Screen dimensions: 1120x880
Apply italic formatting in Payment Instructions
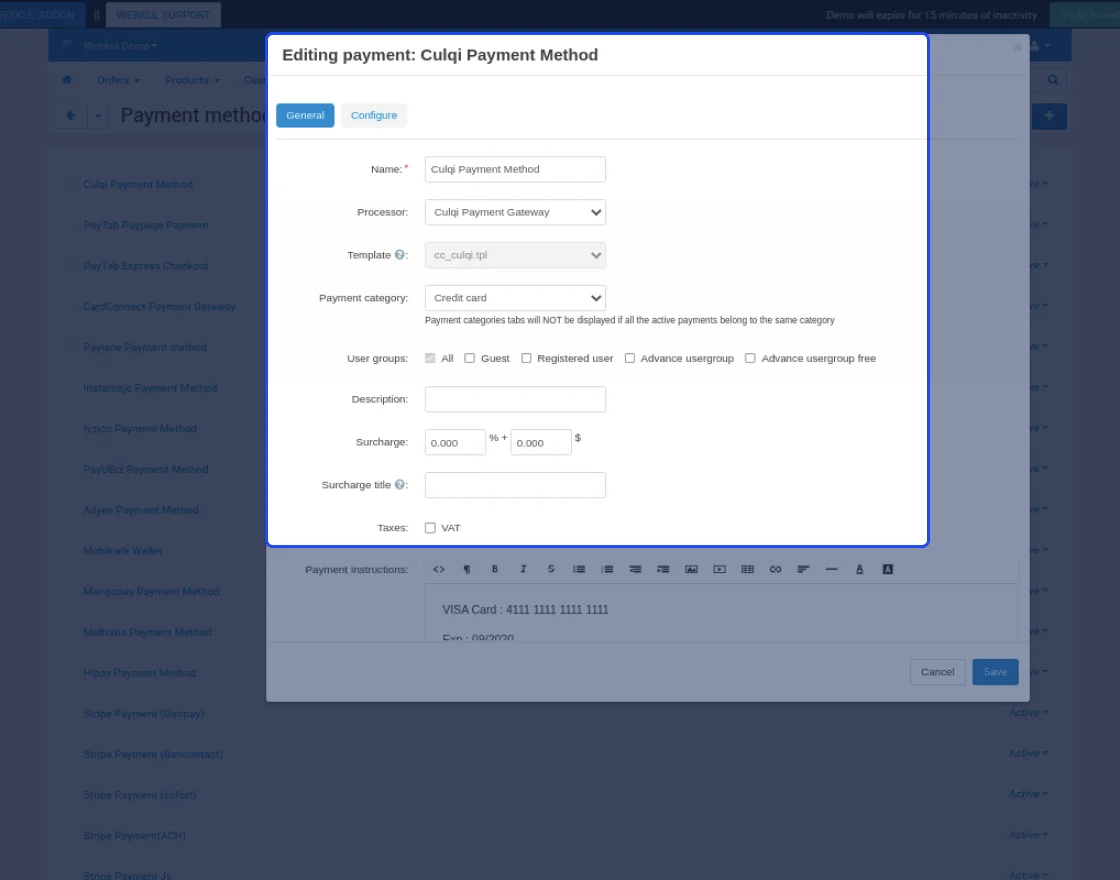coord(523,569)
